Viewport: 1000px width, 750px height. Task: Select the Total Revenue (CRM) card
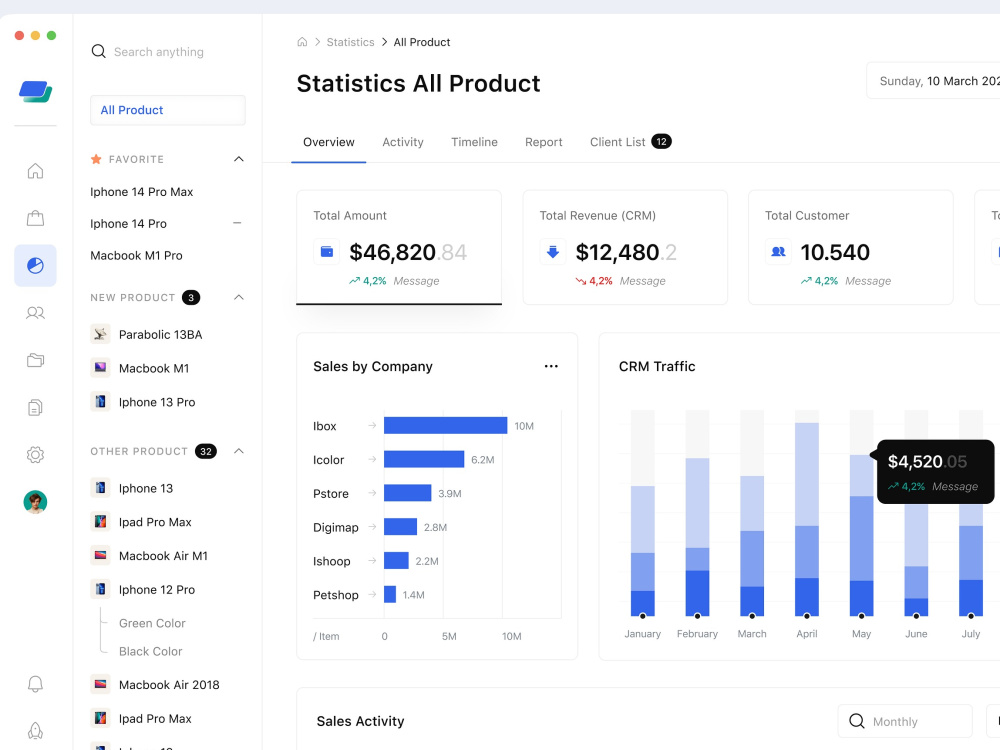point(625,247)
